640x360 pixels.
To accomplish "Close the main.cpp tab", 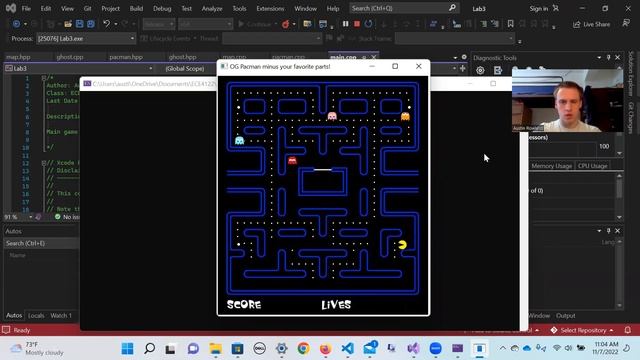I will tap(373, 57).
